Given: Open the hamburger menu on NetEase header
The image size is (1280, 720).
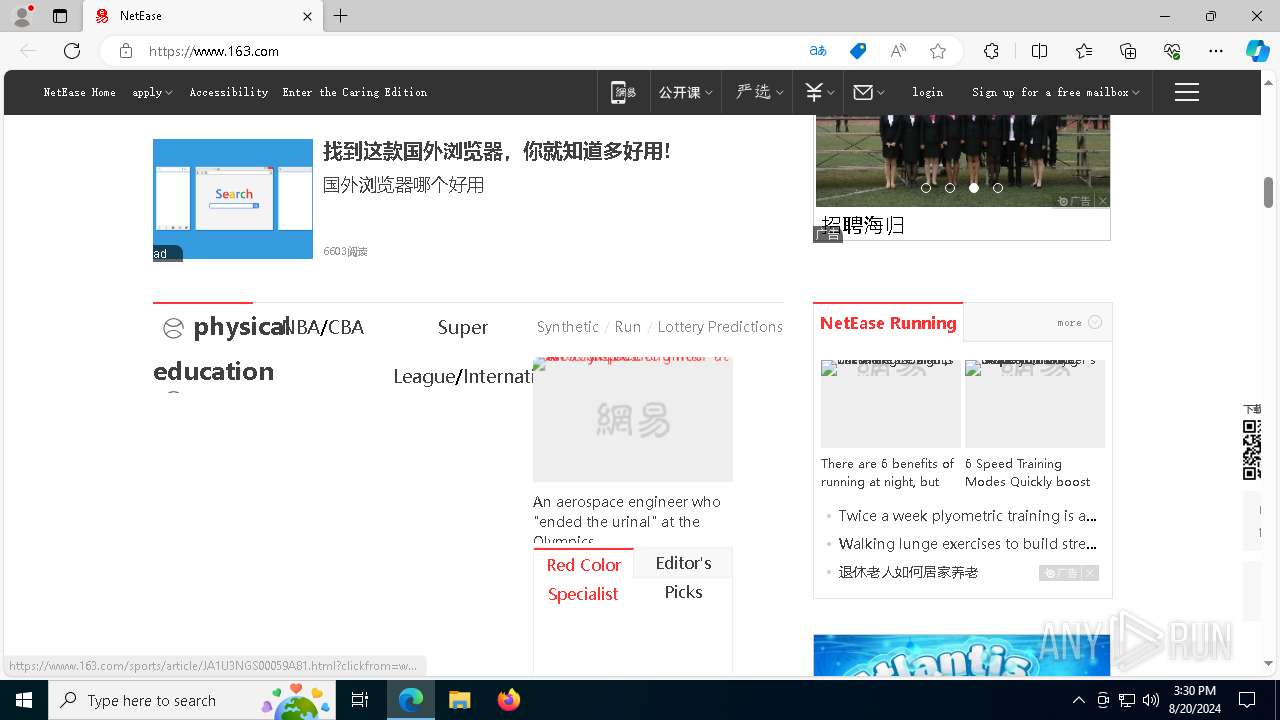Looking at the screenshot, I should [1186, 92].
